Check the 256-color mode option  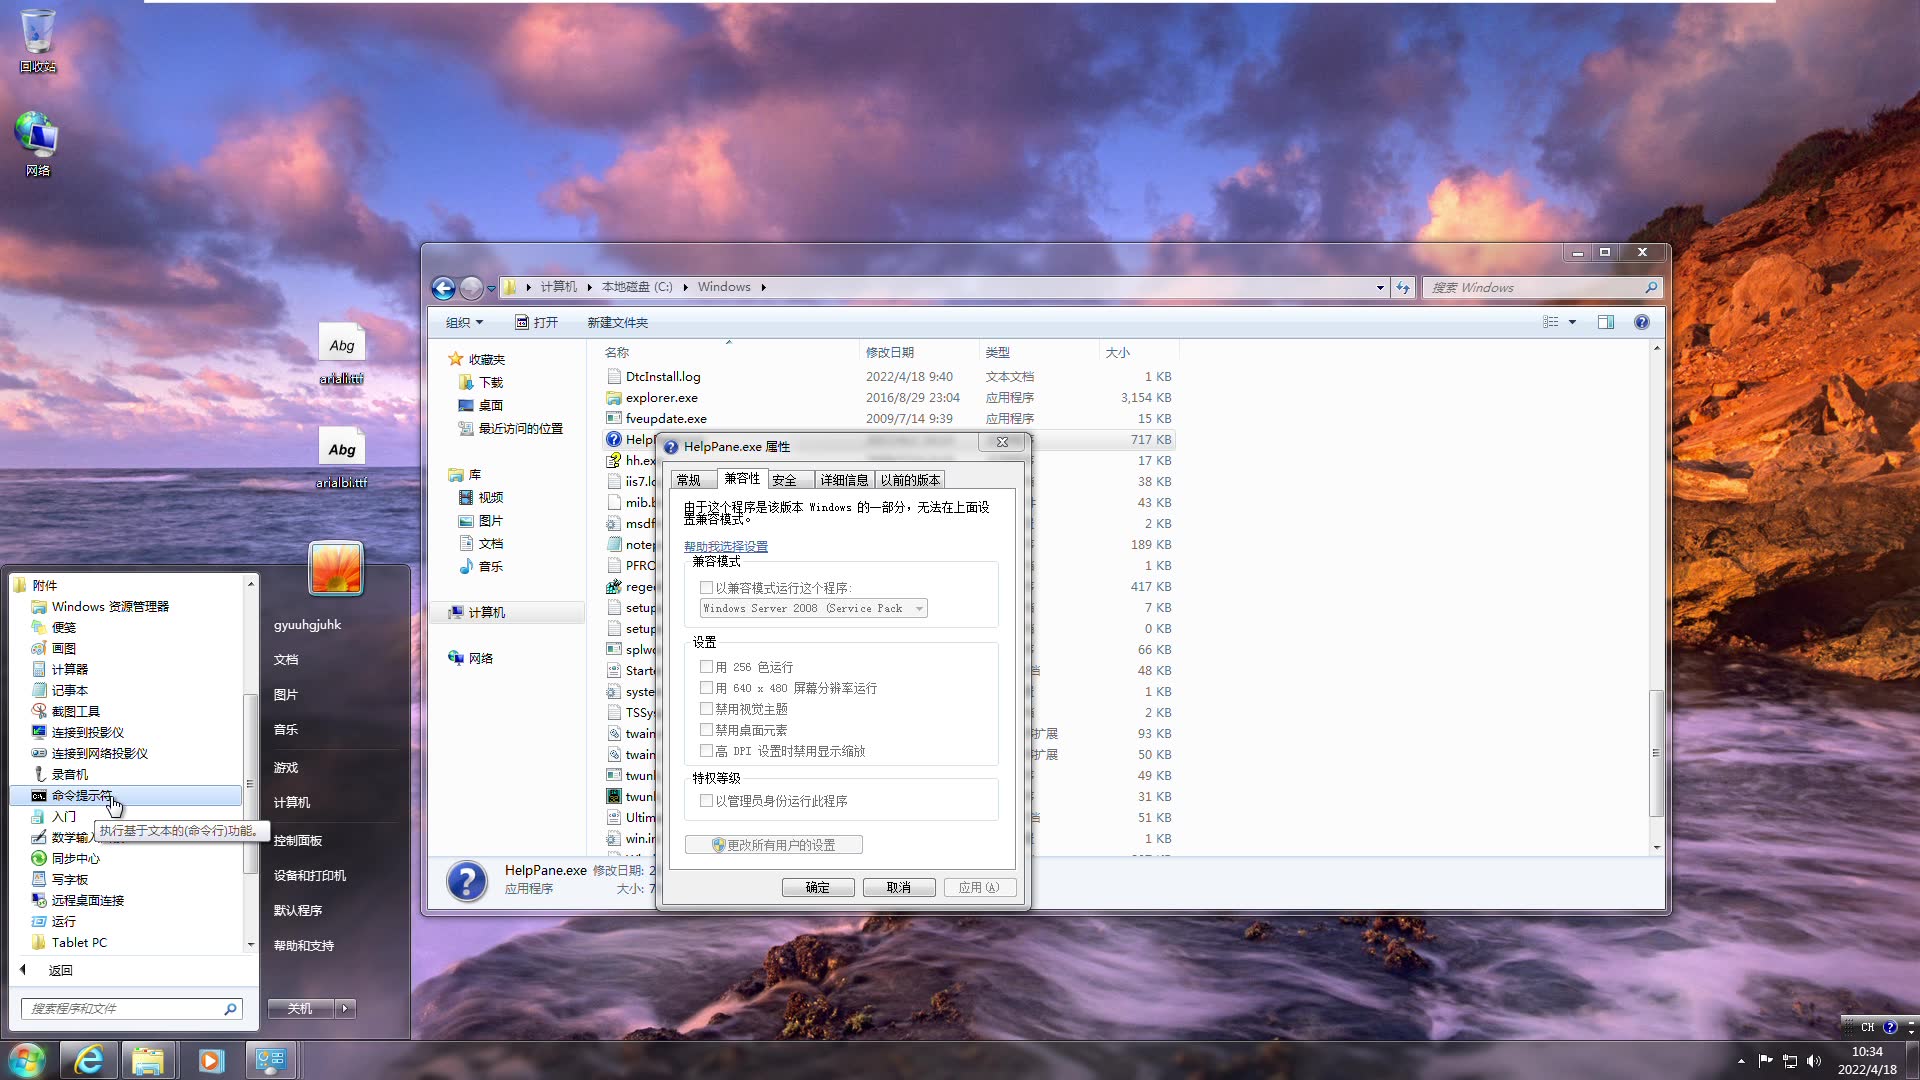pos(707,666)
